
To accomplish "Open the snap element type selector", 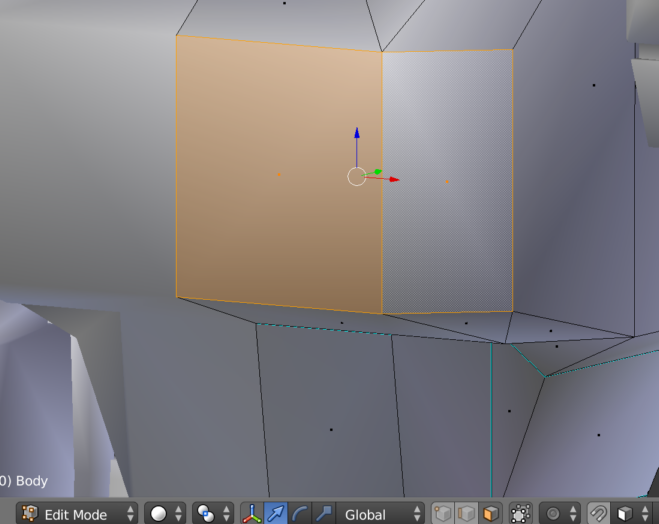I will [630, 514].
